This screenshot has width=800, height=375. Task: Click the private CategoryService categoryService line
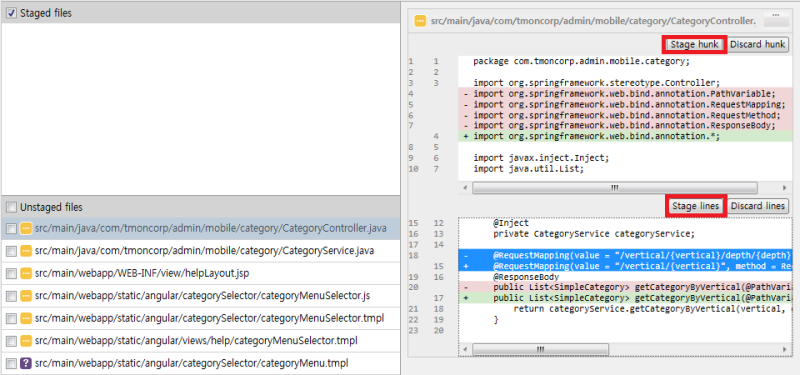594,234
